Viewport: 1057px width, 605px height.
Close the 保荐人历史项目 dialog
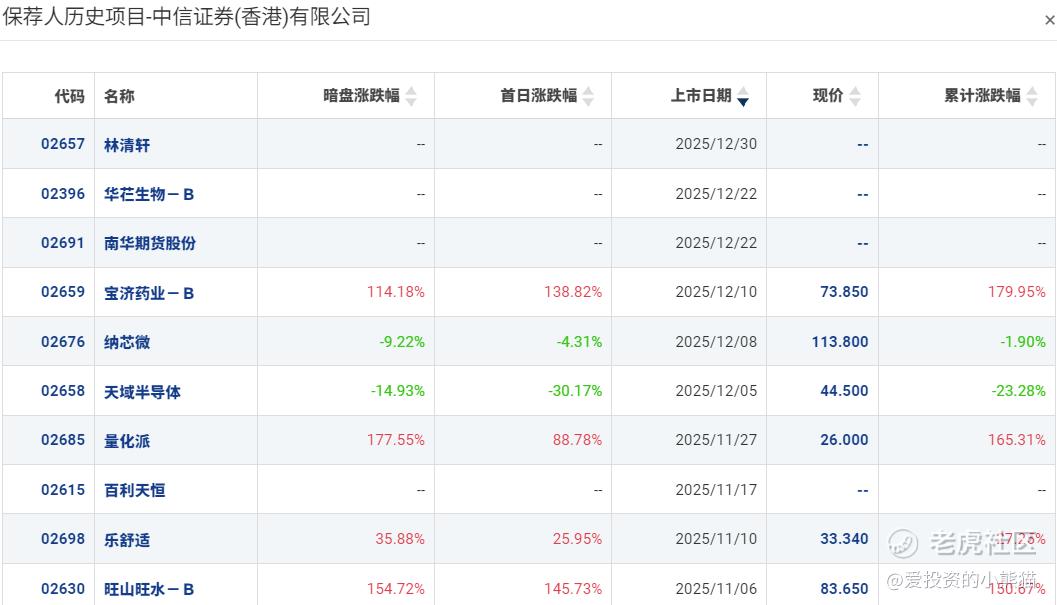pos(1049,20)
